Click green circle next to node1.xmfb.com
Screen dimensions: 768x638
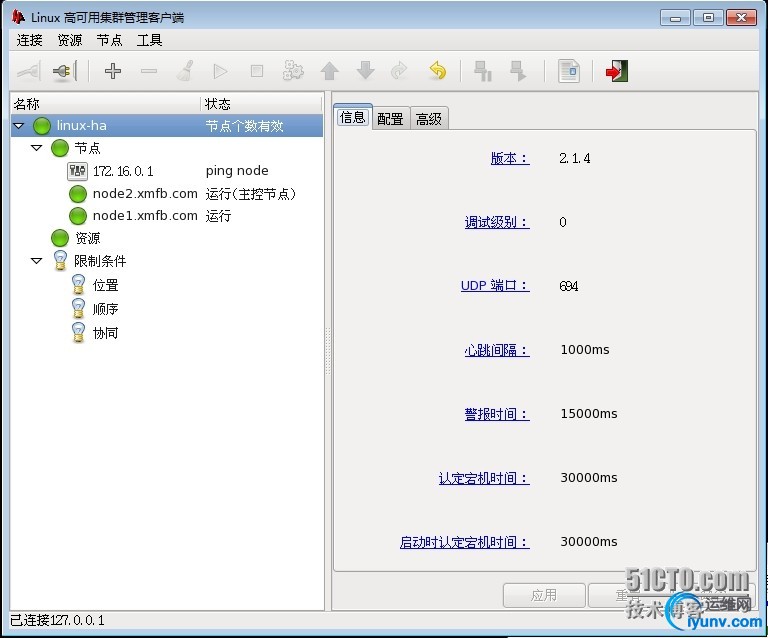77,216
